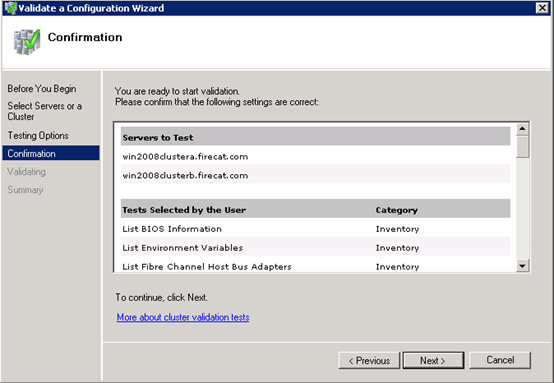Click the settings list scrollbar thumb

click(x=522, y=147)
